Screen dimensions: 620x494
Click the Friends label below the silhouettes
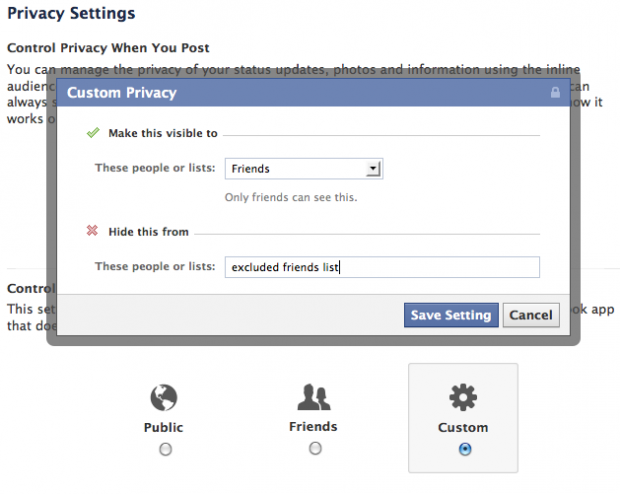tap(315, 426)
